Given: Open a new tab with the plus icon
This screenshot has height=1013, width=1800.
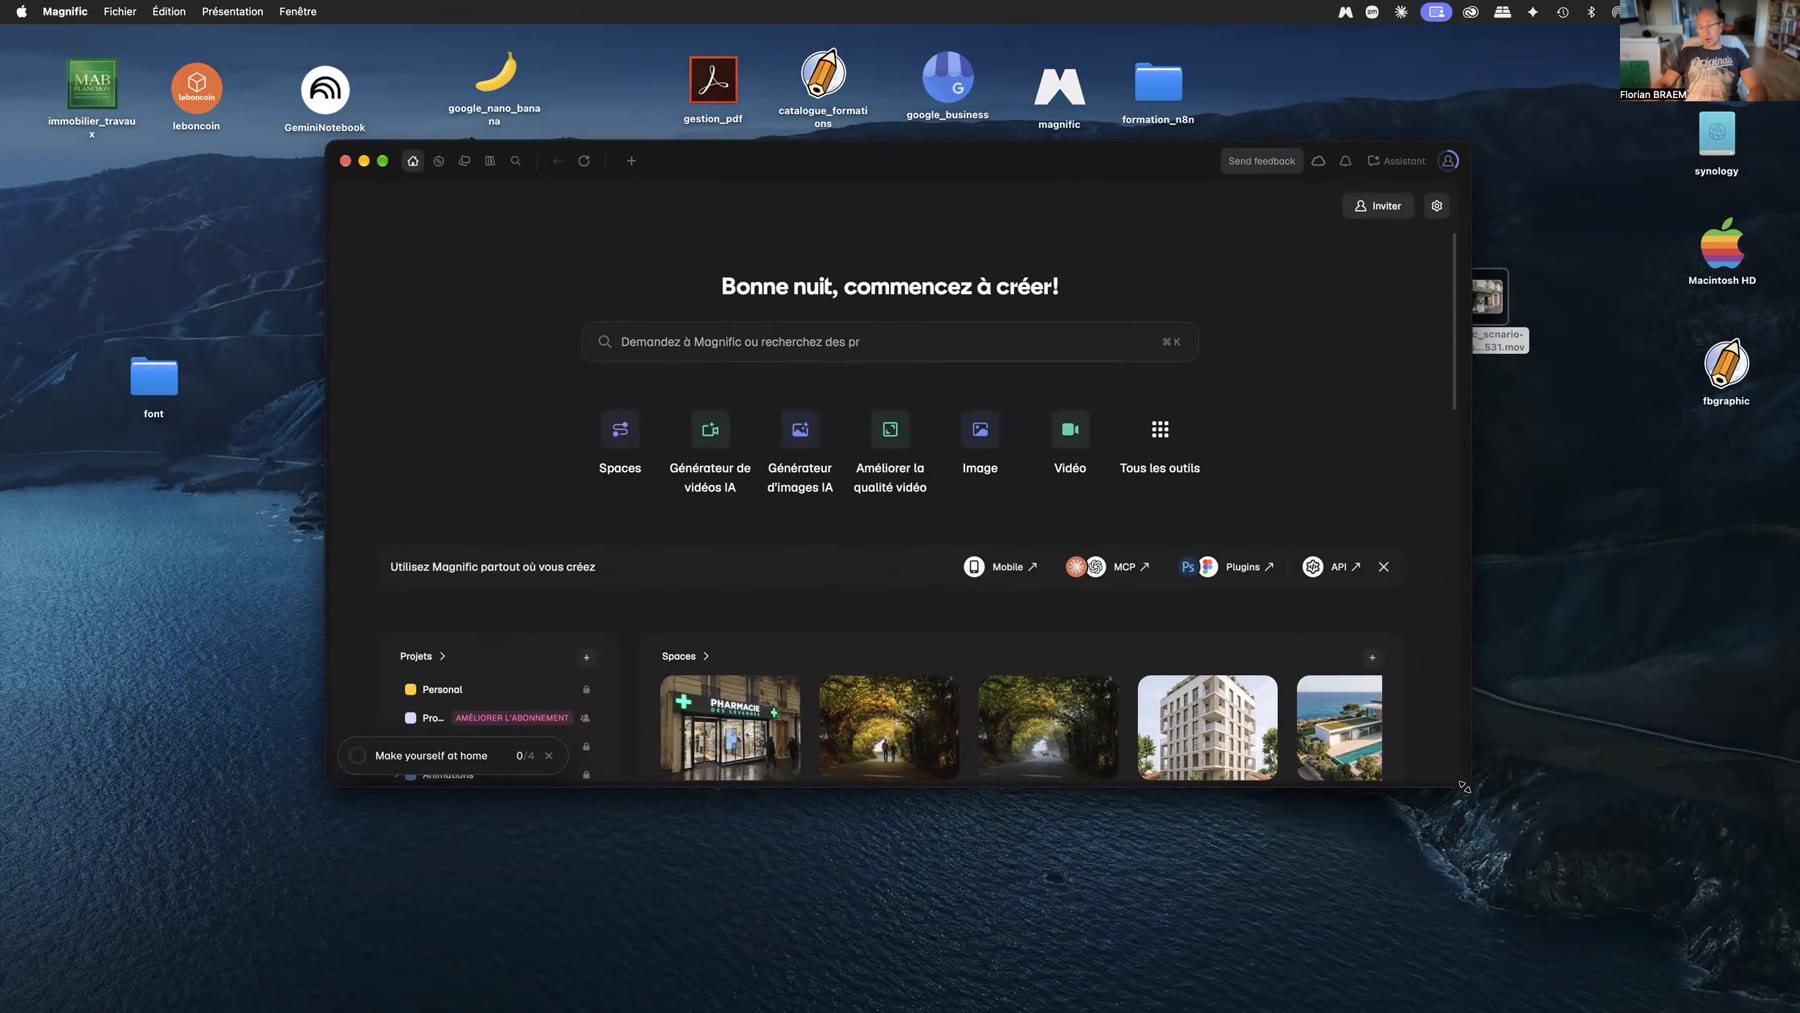Looking at the screenshot, I should click(631, 161).
